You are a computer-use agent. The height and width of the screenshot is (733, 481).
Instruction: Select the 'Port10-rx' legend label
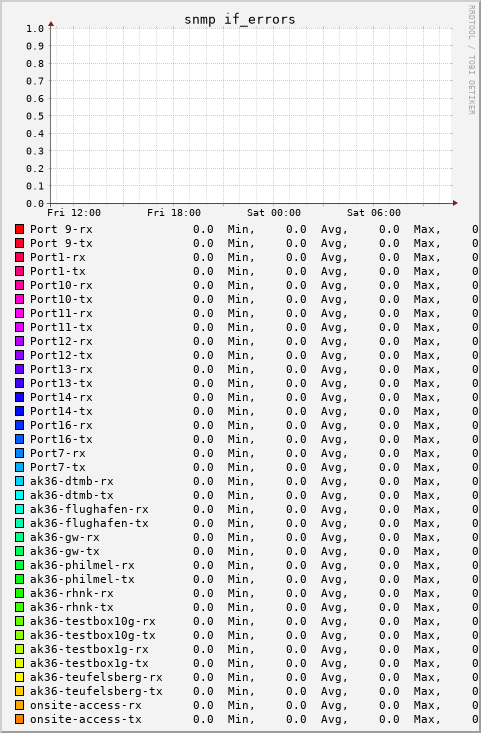(61, 285)
